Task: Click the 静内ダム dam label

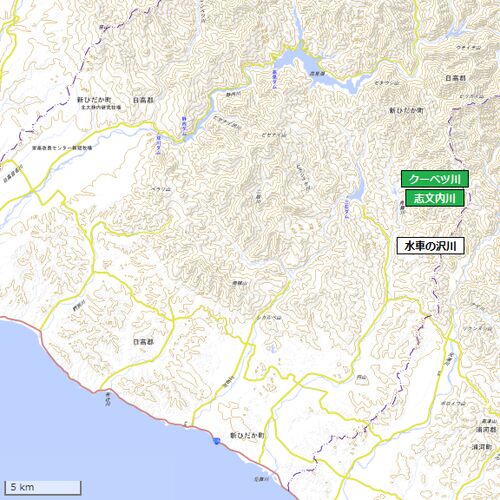Action: pos(184,126)
